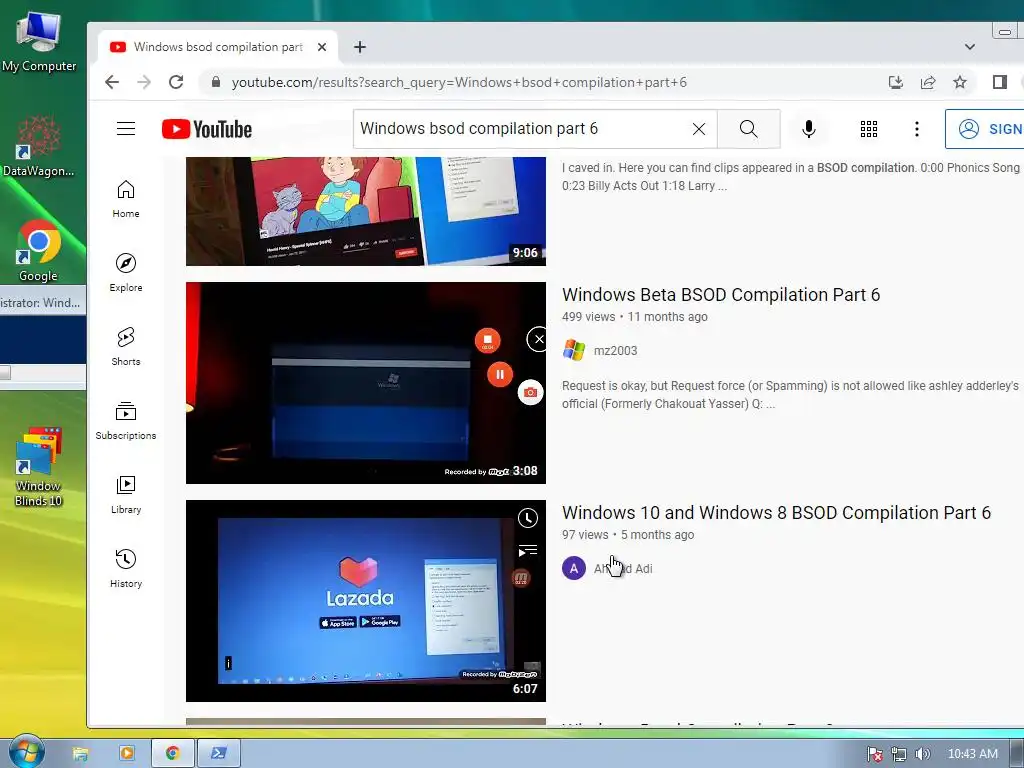Viewport: 1024px width, 768px height.
Task: Open DataWagon desktop shortcut
Action: coord(39,146)
